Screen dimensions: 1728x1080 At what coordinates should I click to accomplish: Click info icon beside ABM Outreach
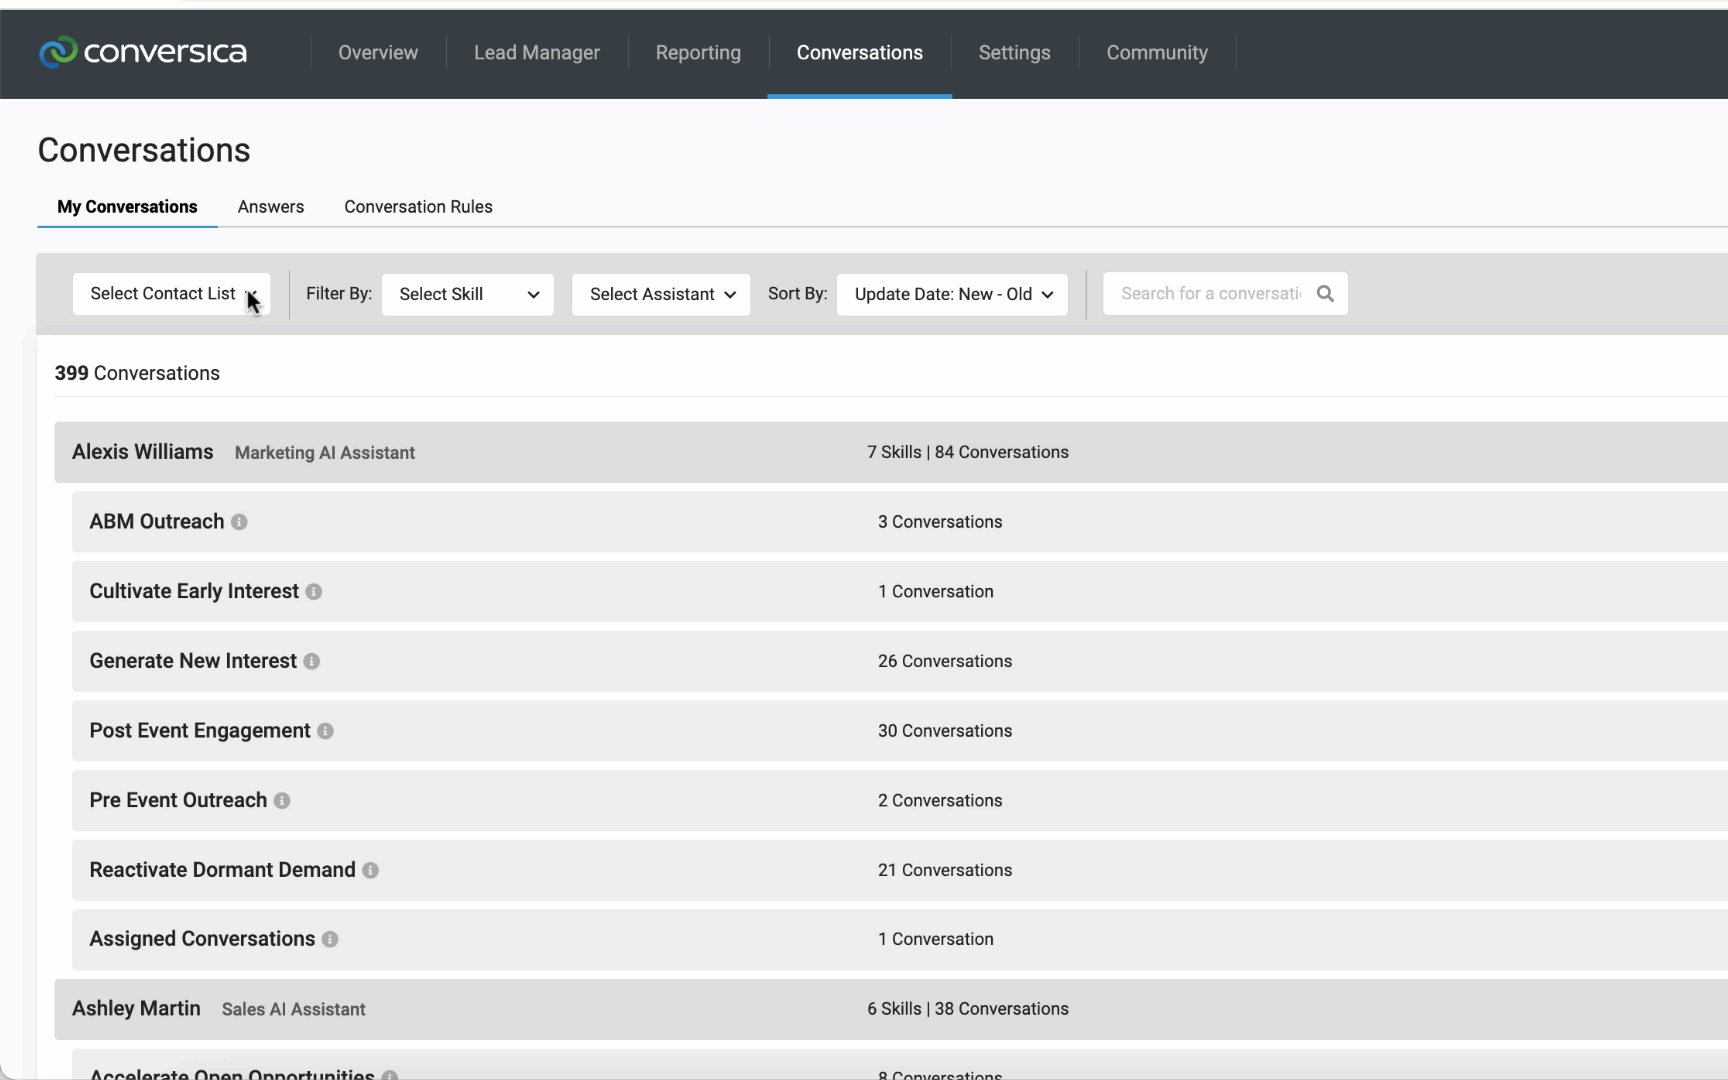point(239,522)
